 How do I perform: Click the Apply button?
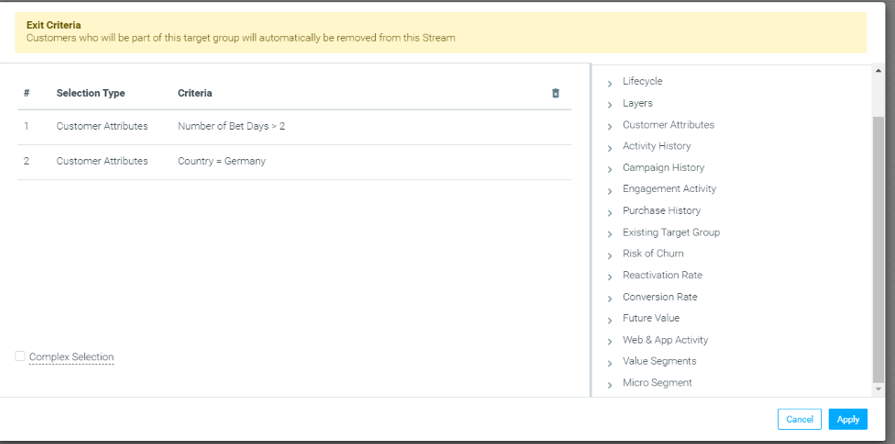[x=848, y=419]
